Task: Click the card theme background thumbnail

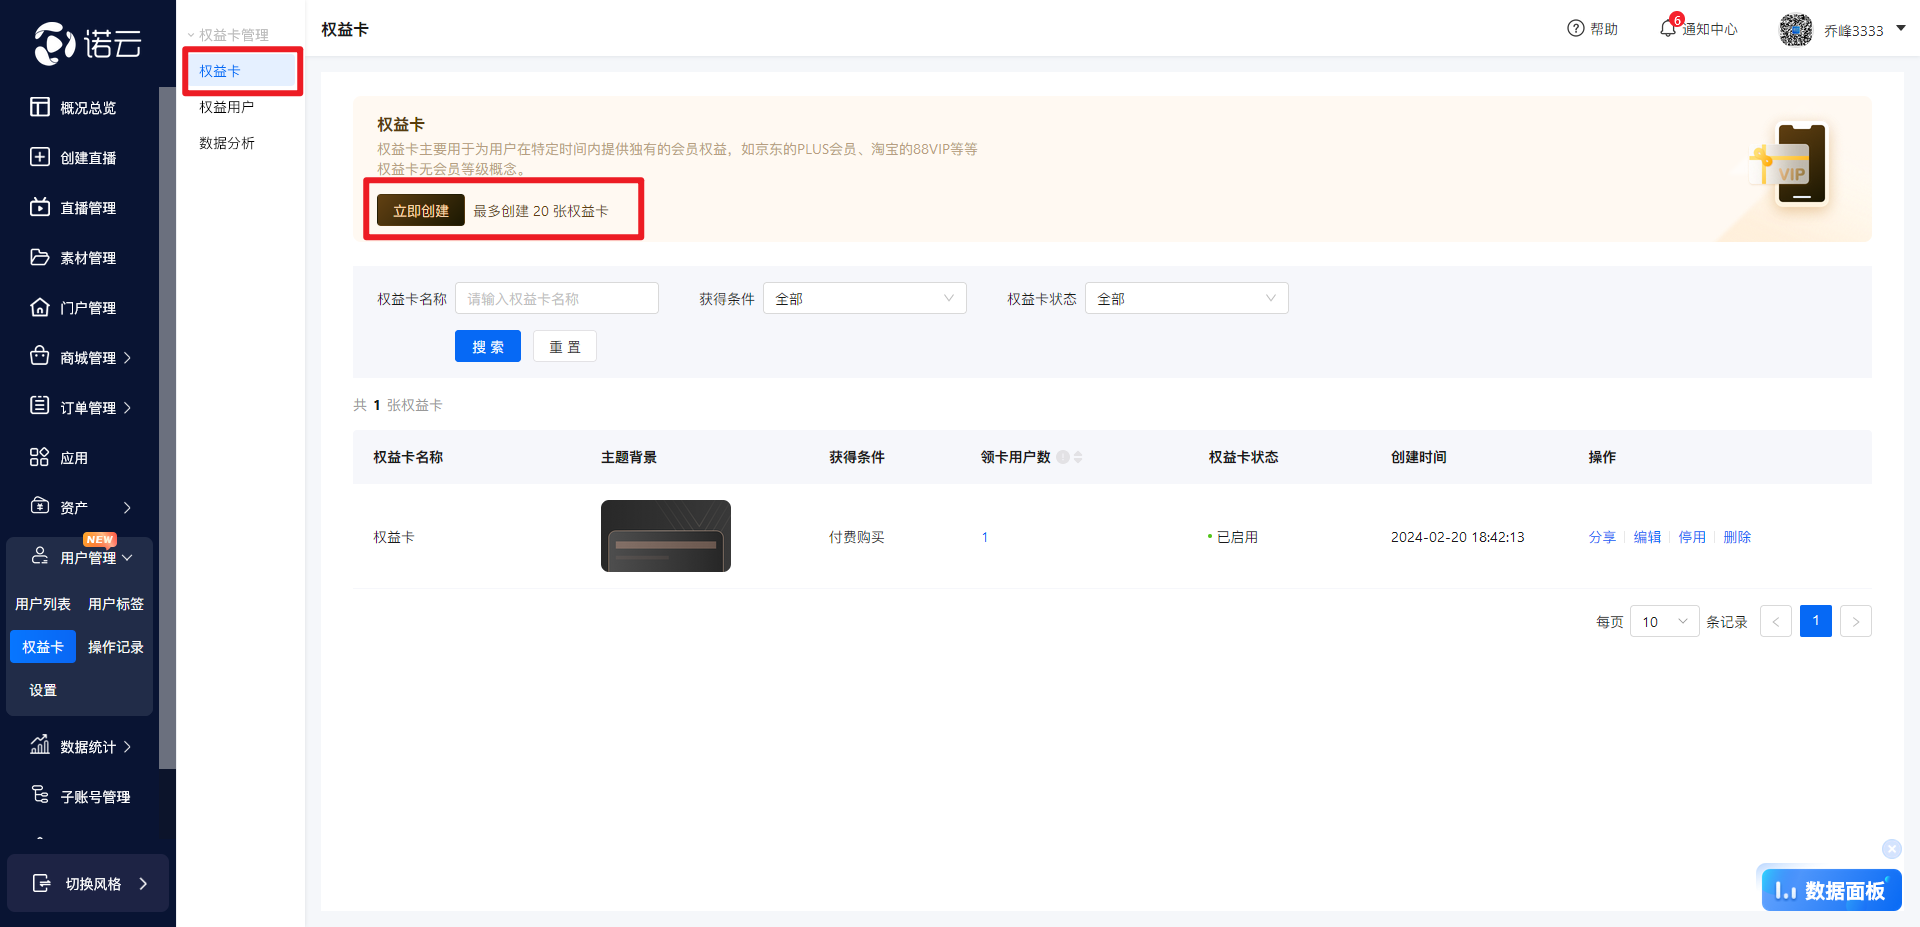Action: pos(665,536)
